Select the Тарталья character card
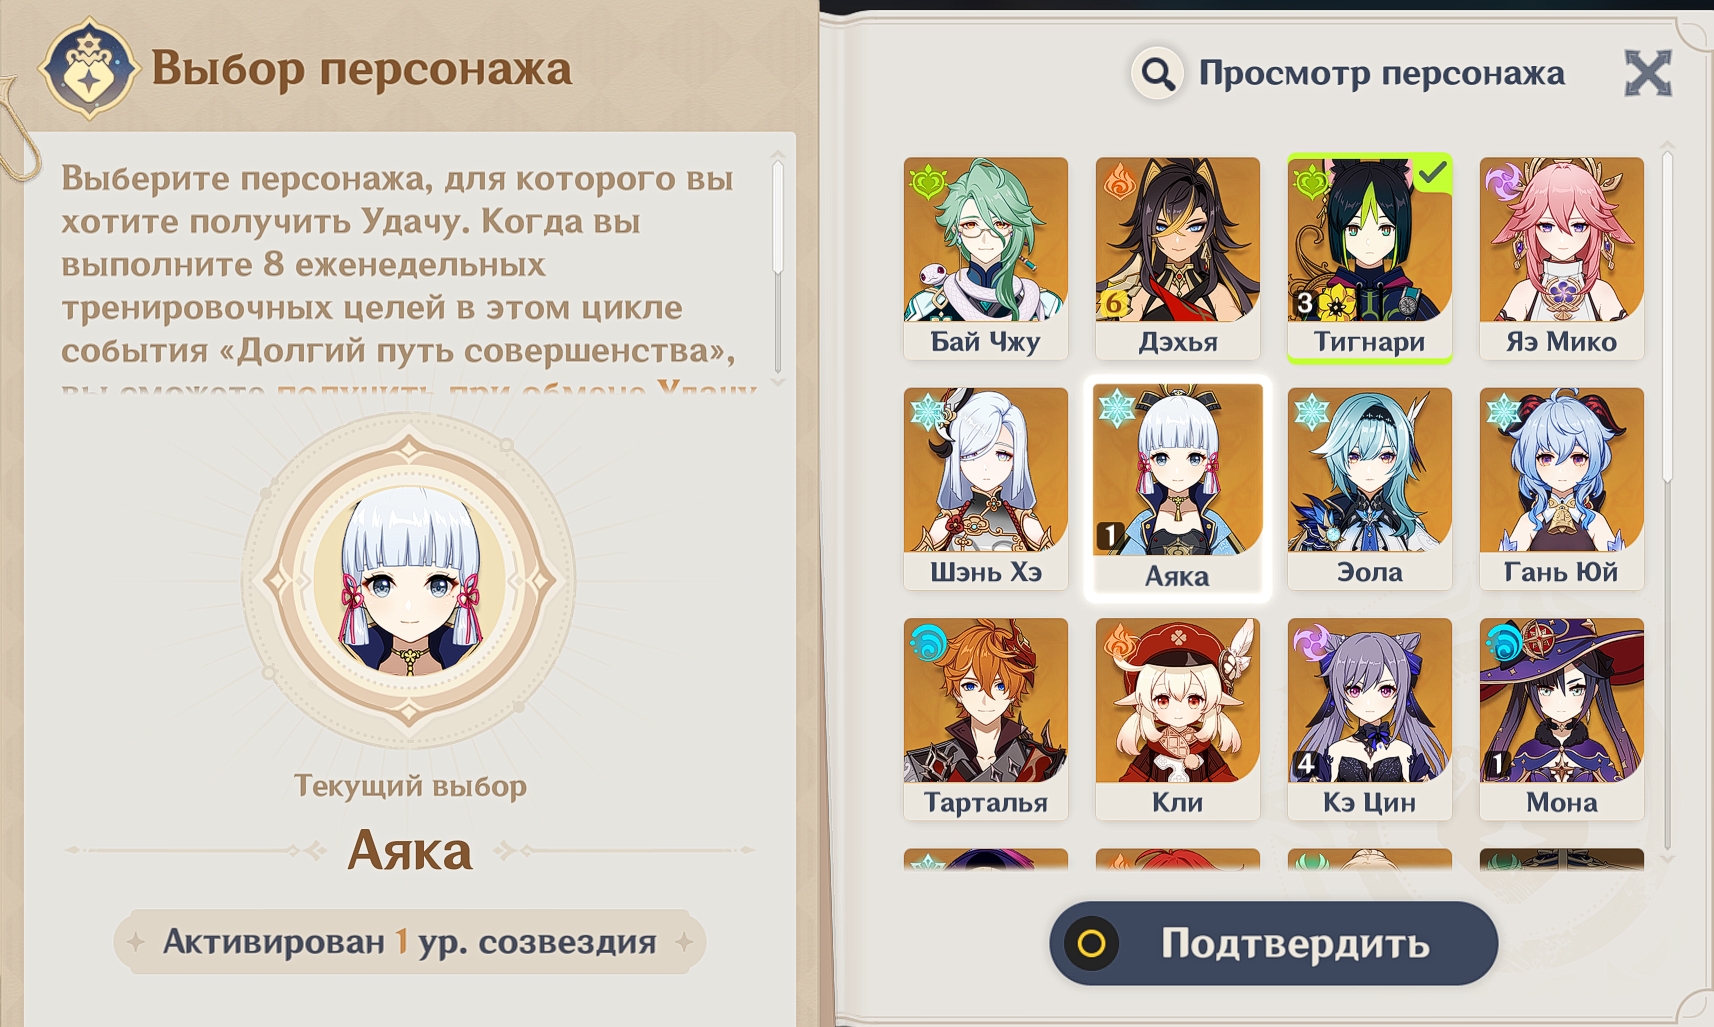The height and width of the screenshot is (1027, 1714). 985,719
